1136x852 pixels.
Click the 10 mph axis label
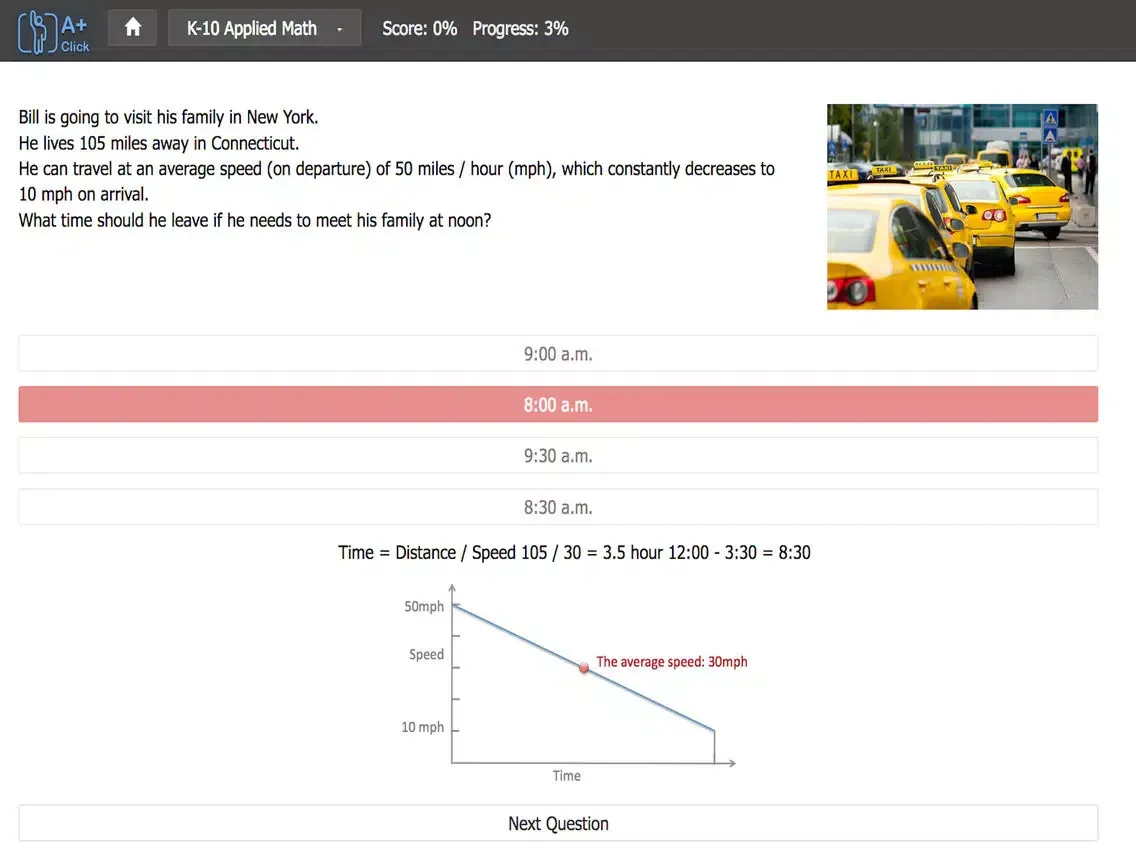(x=422, y=727)
